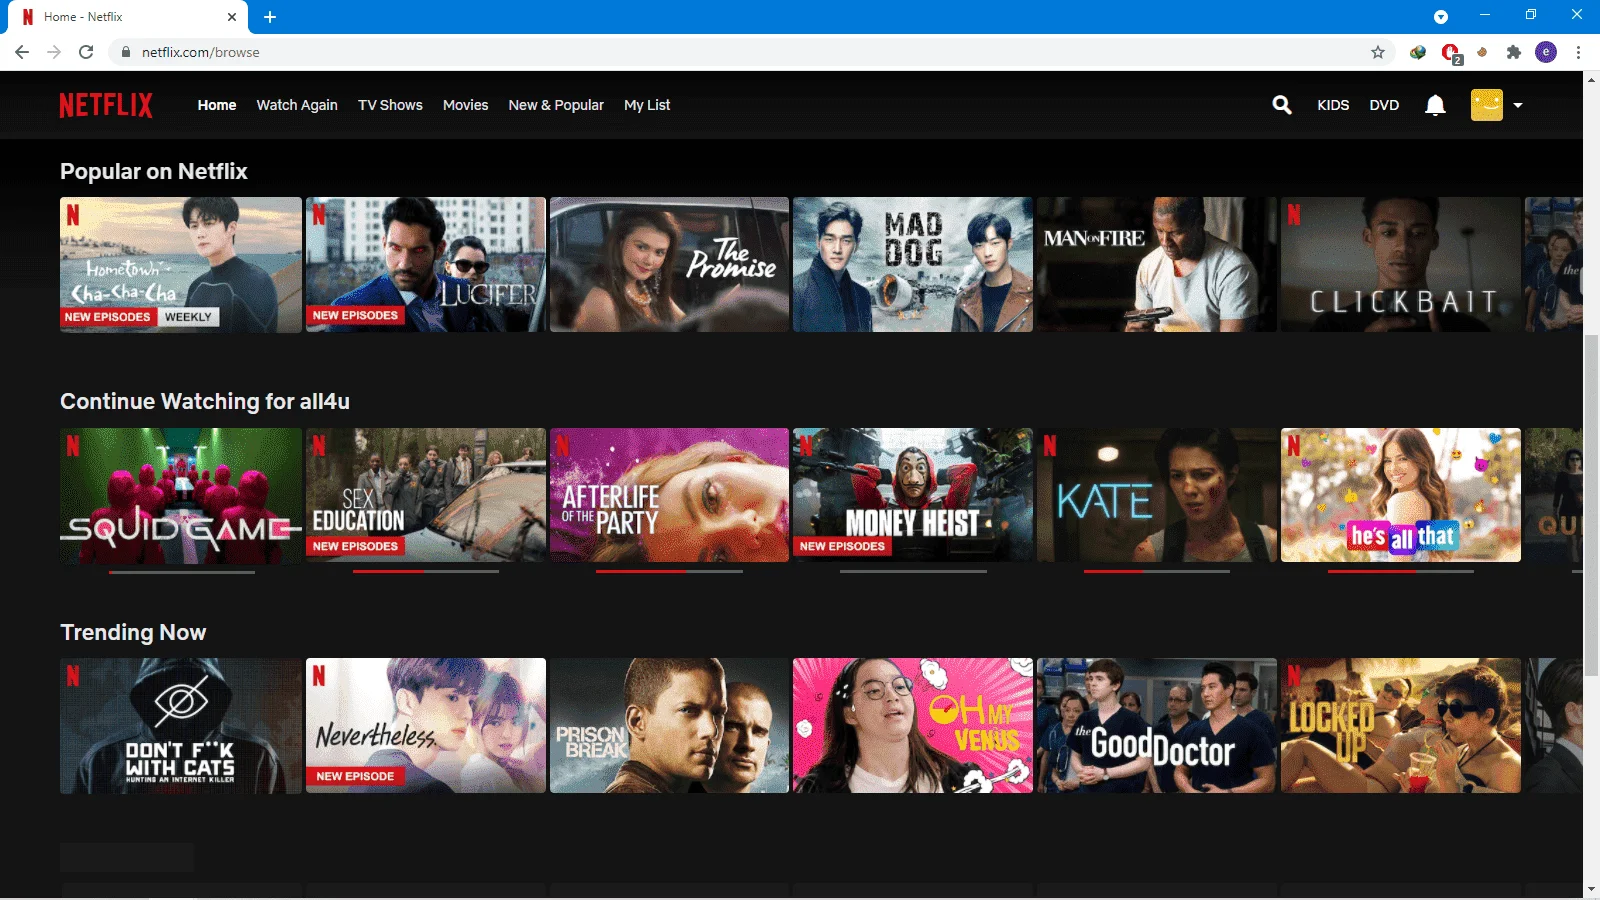The image size is (1600, 900).
Task: Open the Hometown Cha-Cha-Cha thumbnail
Action: [181, 264]
